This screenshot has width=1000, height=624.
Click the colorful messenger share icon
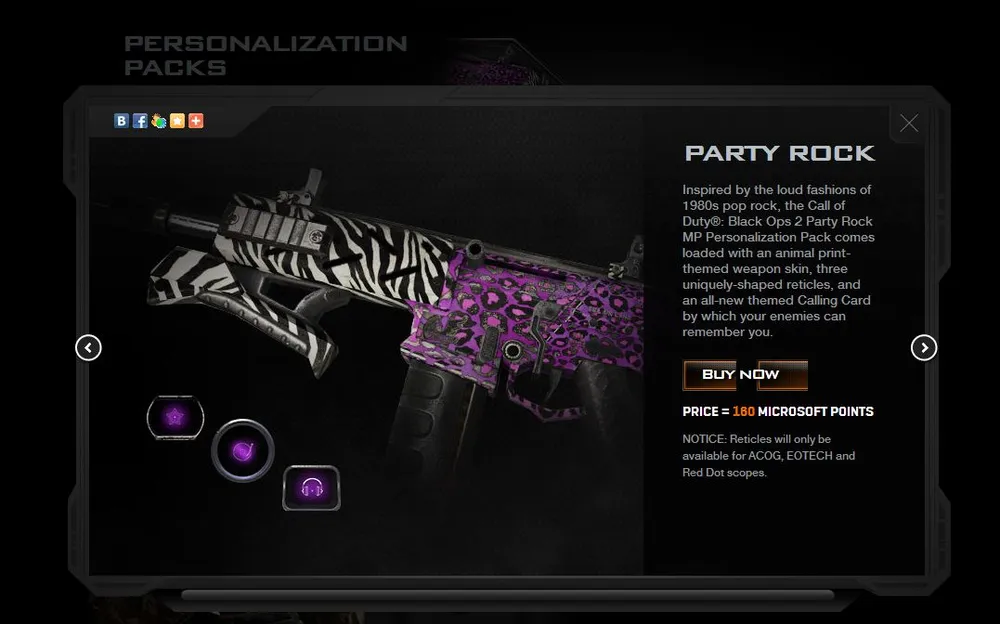159,121
